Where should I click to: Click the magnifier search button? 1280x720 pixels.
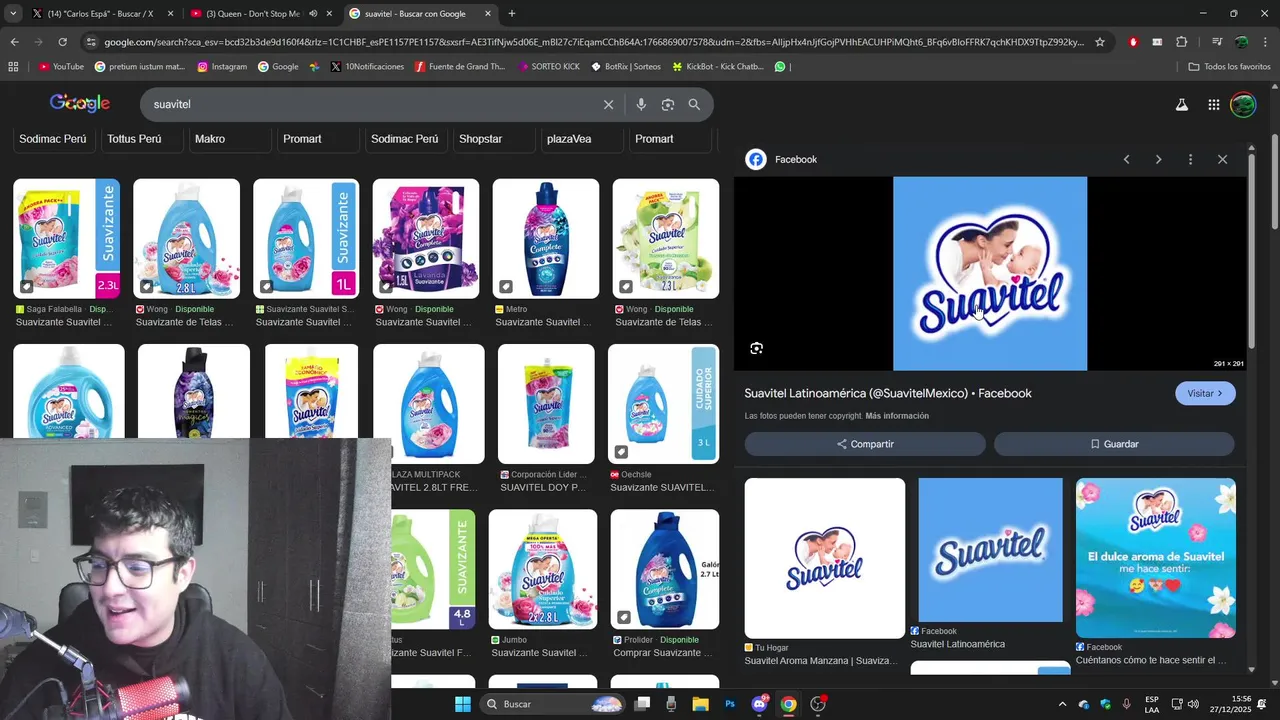[x=694, y=104]
